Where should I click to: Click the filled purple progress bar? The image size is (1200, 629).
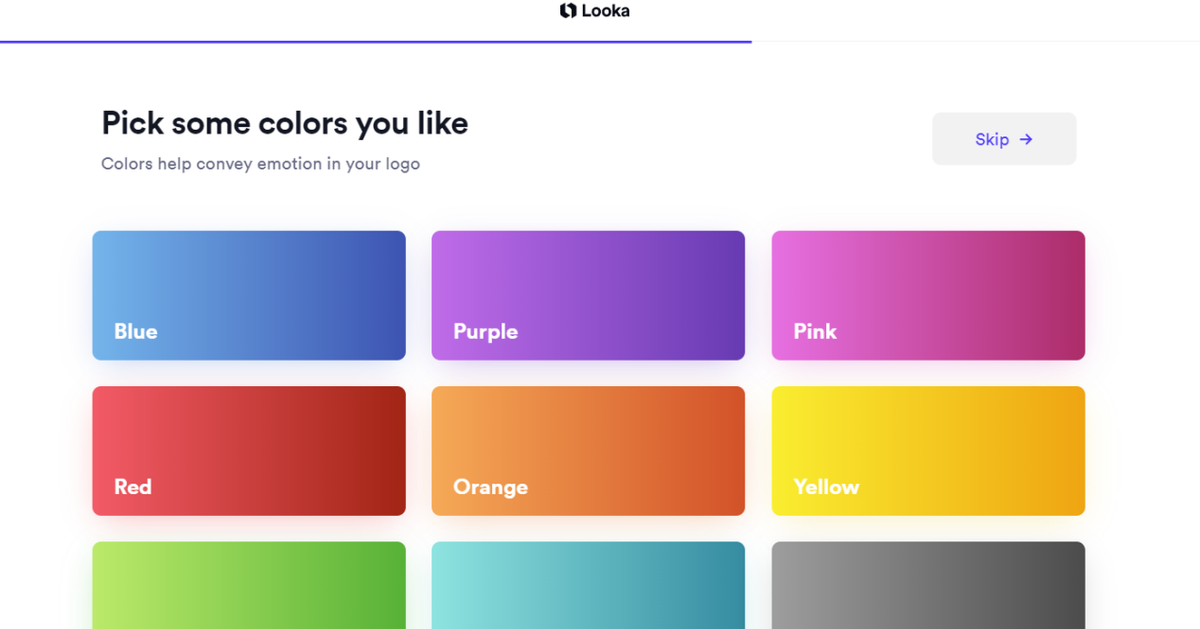(375, 42)
